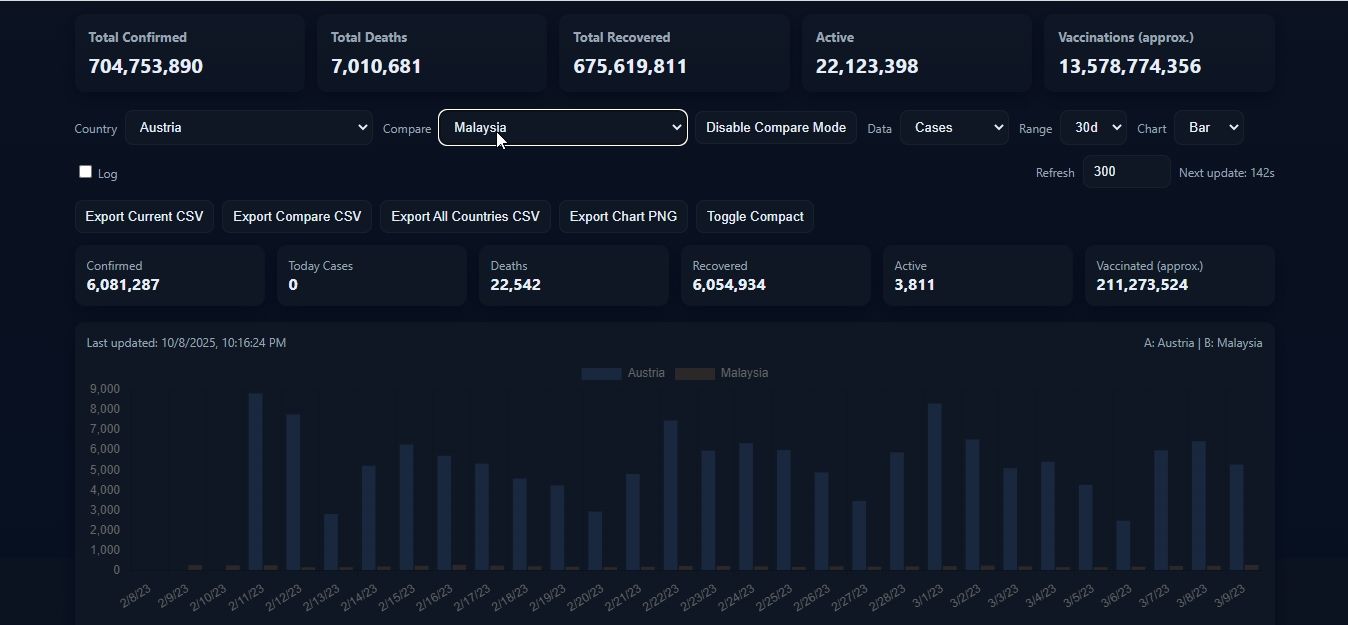
Task: Click Export Current CSV button
Action: pos(144,217)
